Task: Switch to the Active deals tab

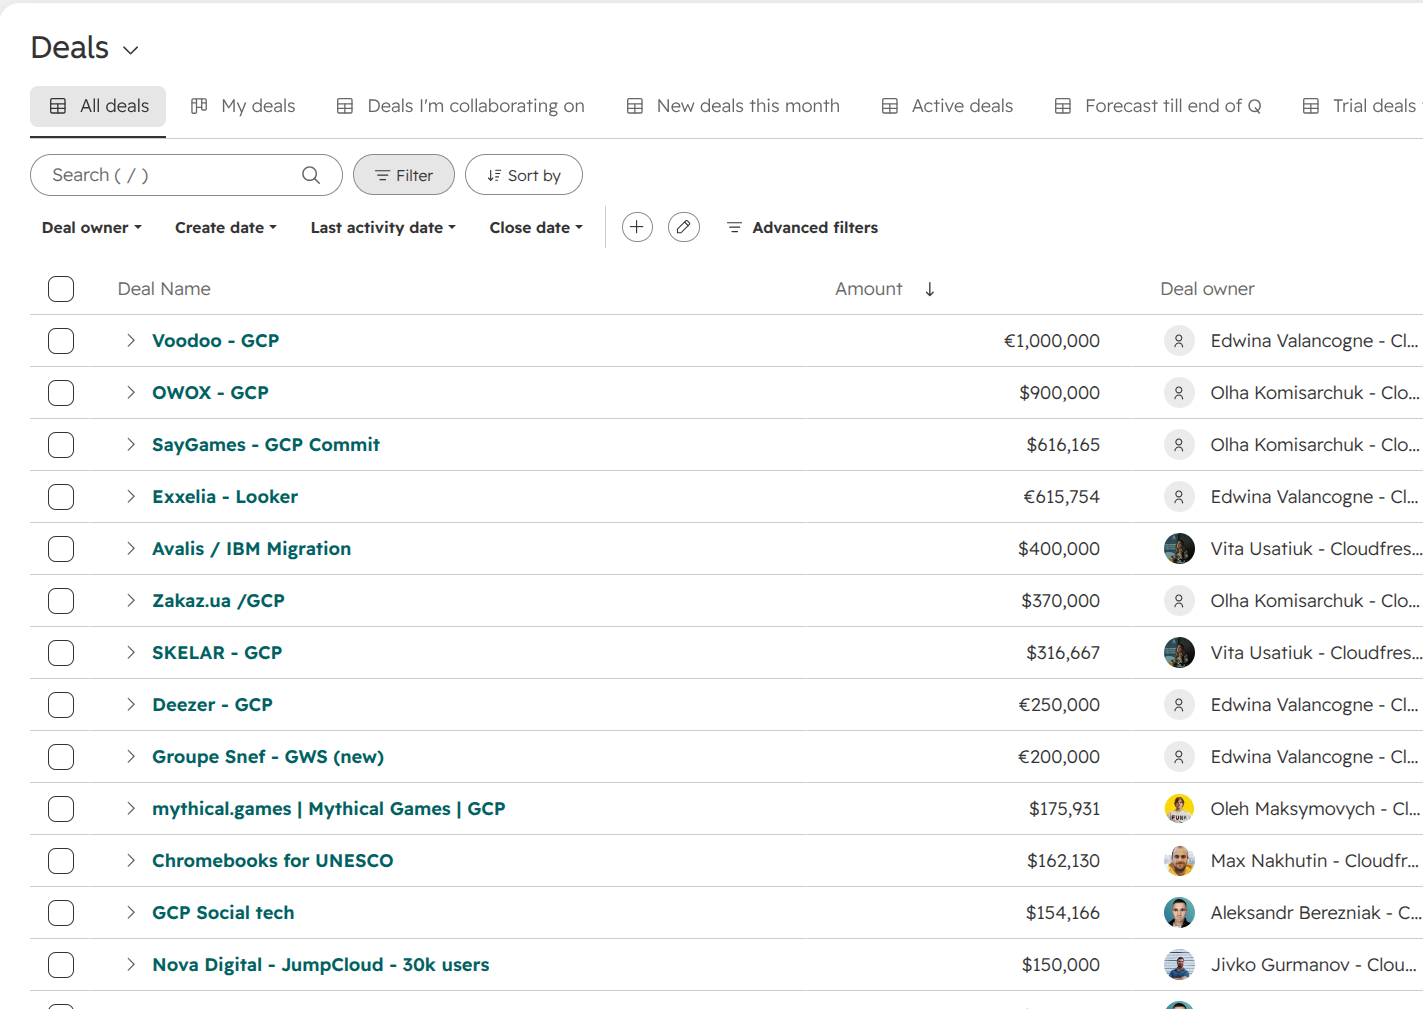Action: point(947,106)
